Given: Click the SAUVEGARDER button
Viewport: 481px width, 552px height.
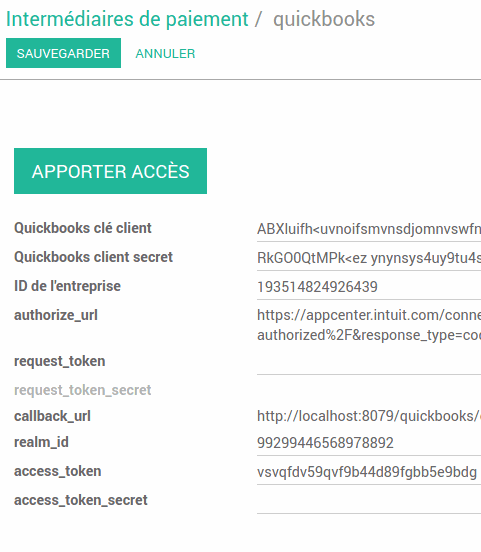Looking at the screenshot, I should (63, 53).
